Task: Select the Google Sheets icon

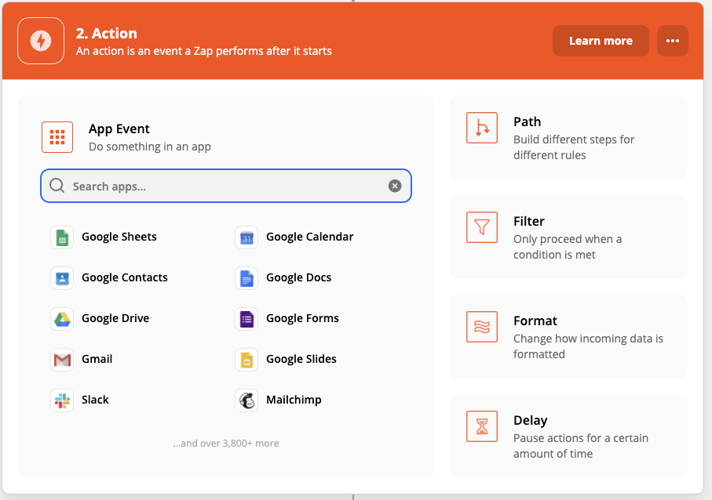Action: [x=62, y=237]
